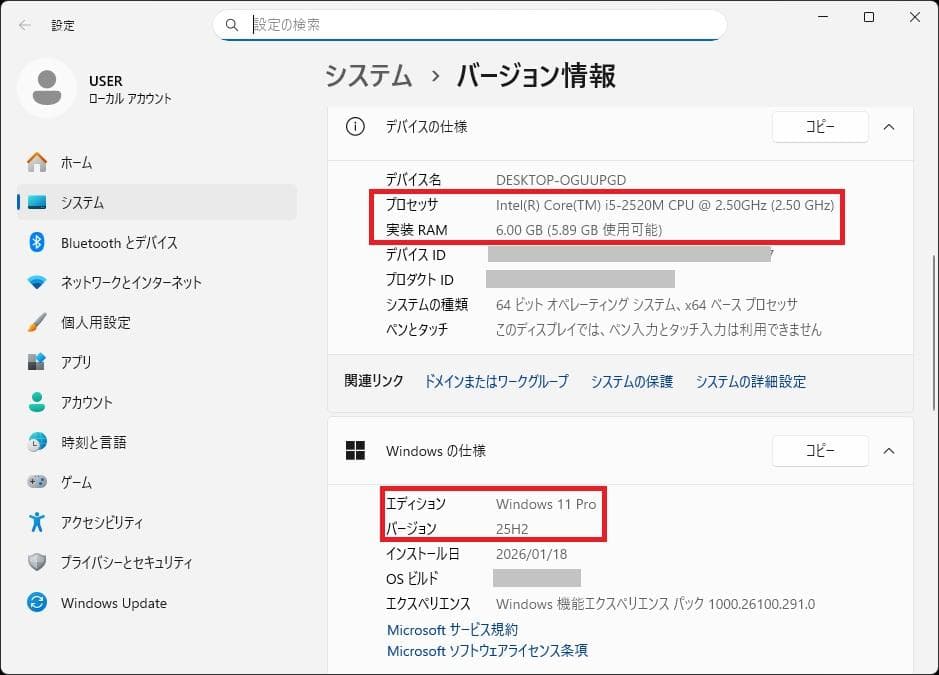Click the Bluetooth icon in sidebar
Screen dimensions: 939x675
pyautogui.click(x=37, y=243)
